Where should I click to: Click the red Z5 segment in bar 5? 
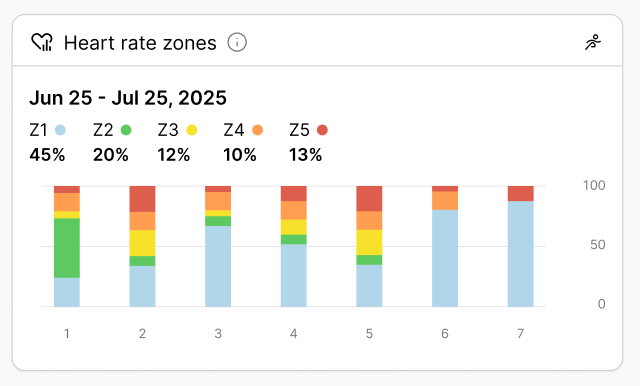click(x=369, y=199)
